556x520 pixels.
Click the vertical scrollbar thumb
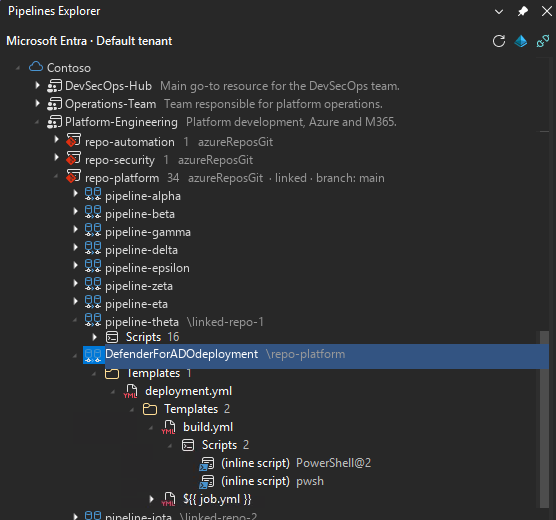click(544, 420)
